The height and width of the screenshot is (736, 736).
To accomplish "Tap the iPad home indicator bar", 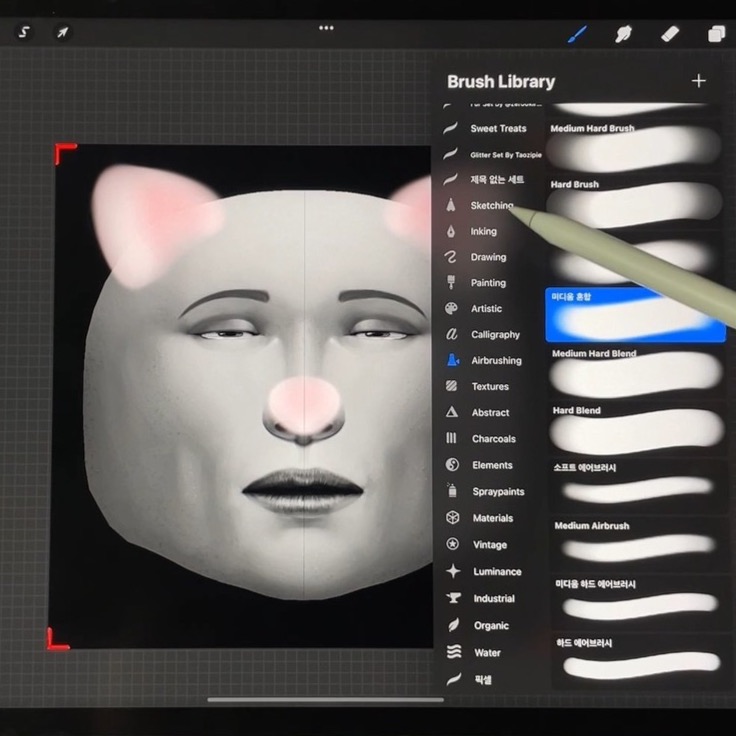I will pos(325,699).
